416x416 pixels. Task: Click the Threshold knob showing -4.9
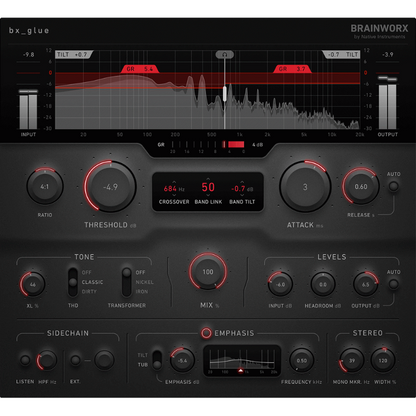[110, 187]
